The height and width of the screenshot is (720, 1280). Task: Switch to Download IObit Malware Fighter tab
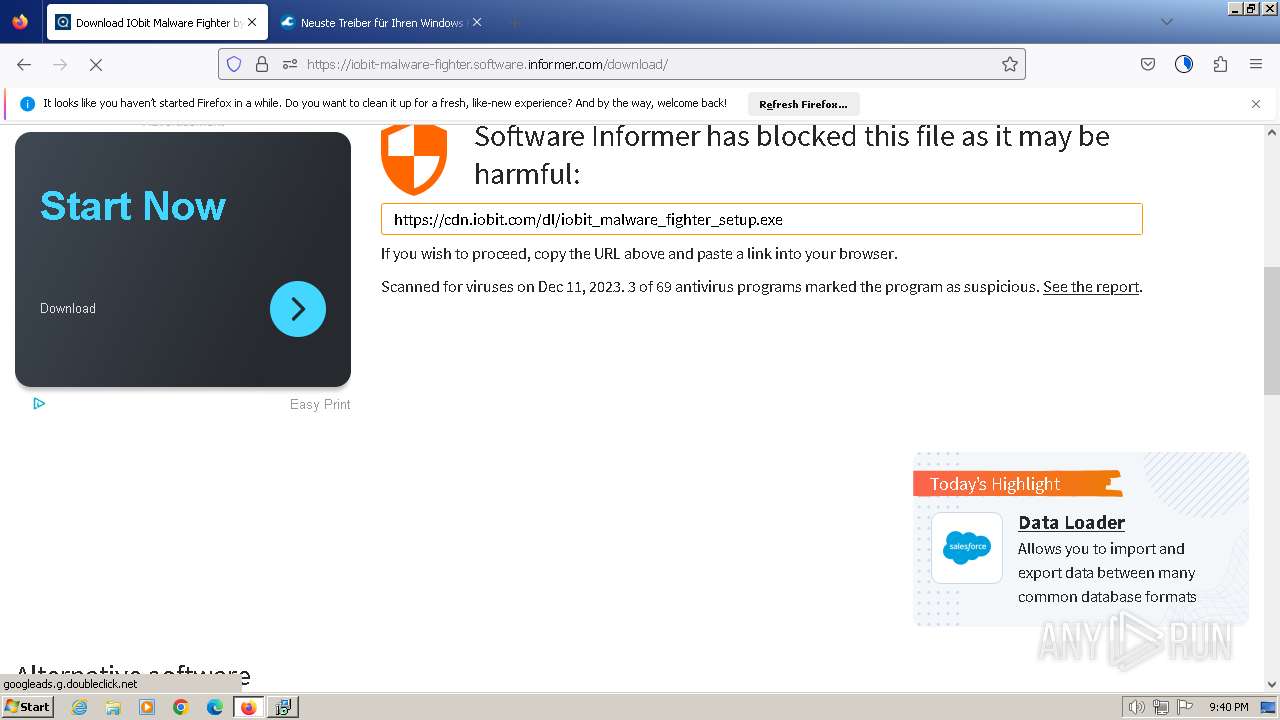[157, 22]
